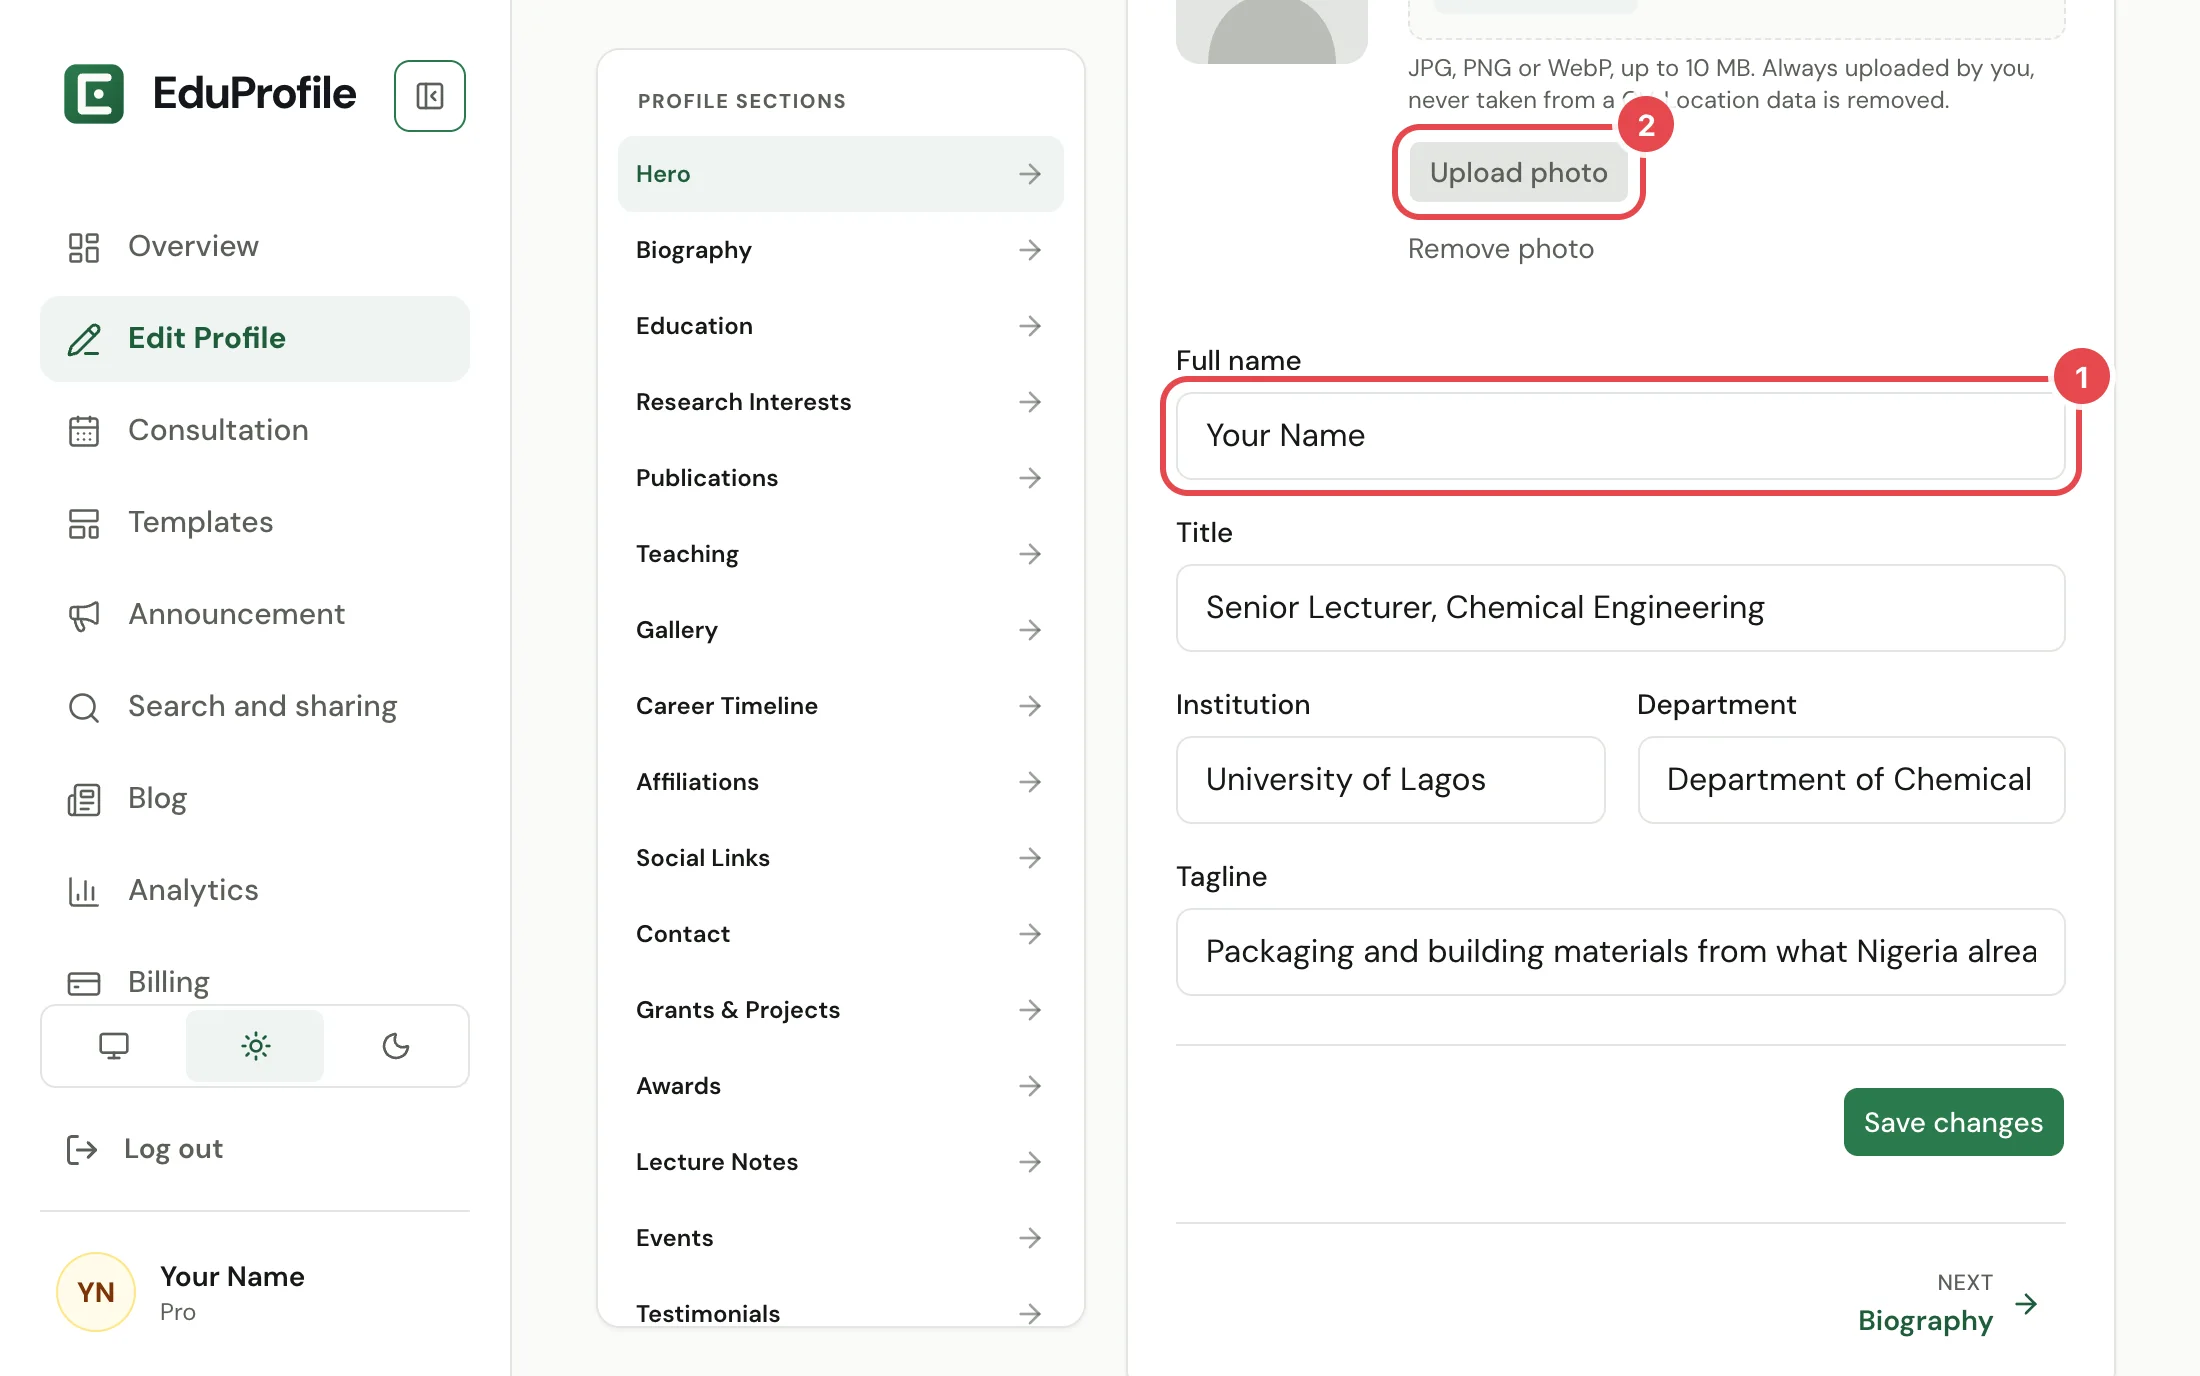This screenshot has height=1376, width=2200.
Task: Open the Education profile section
Action: coord(840,326)
